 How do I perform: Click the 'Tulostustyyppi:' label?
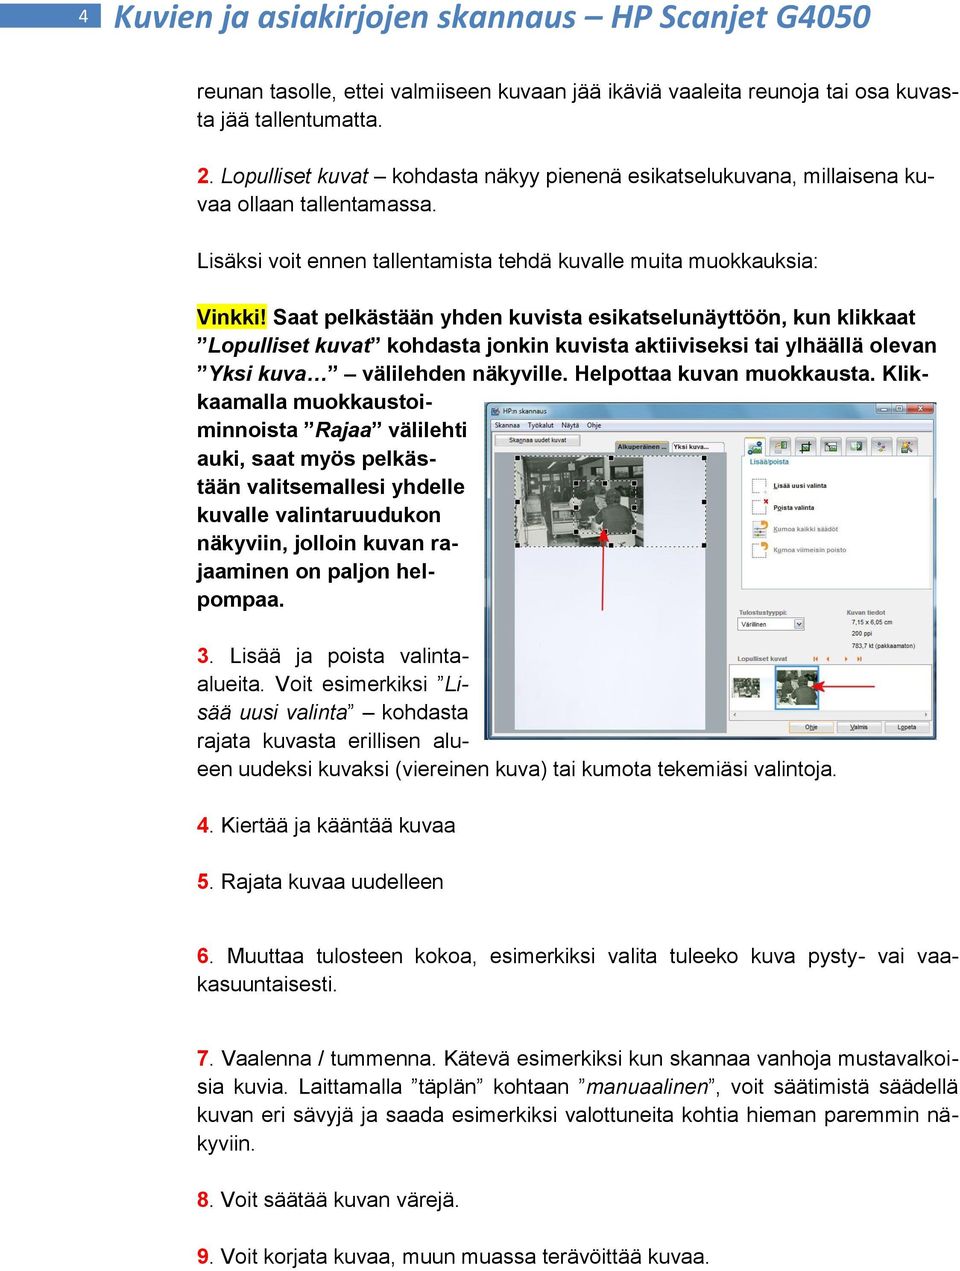[x=762, y=612]
